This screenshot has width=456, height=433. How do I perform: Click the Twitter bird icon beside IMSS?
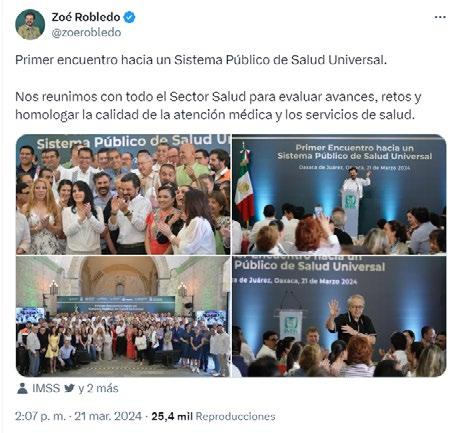coord(69,388)
